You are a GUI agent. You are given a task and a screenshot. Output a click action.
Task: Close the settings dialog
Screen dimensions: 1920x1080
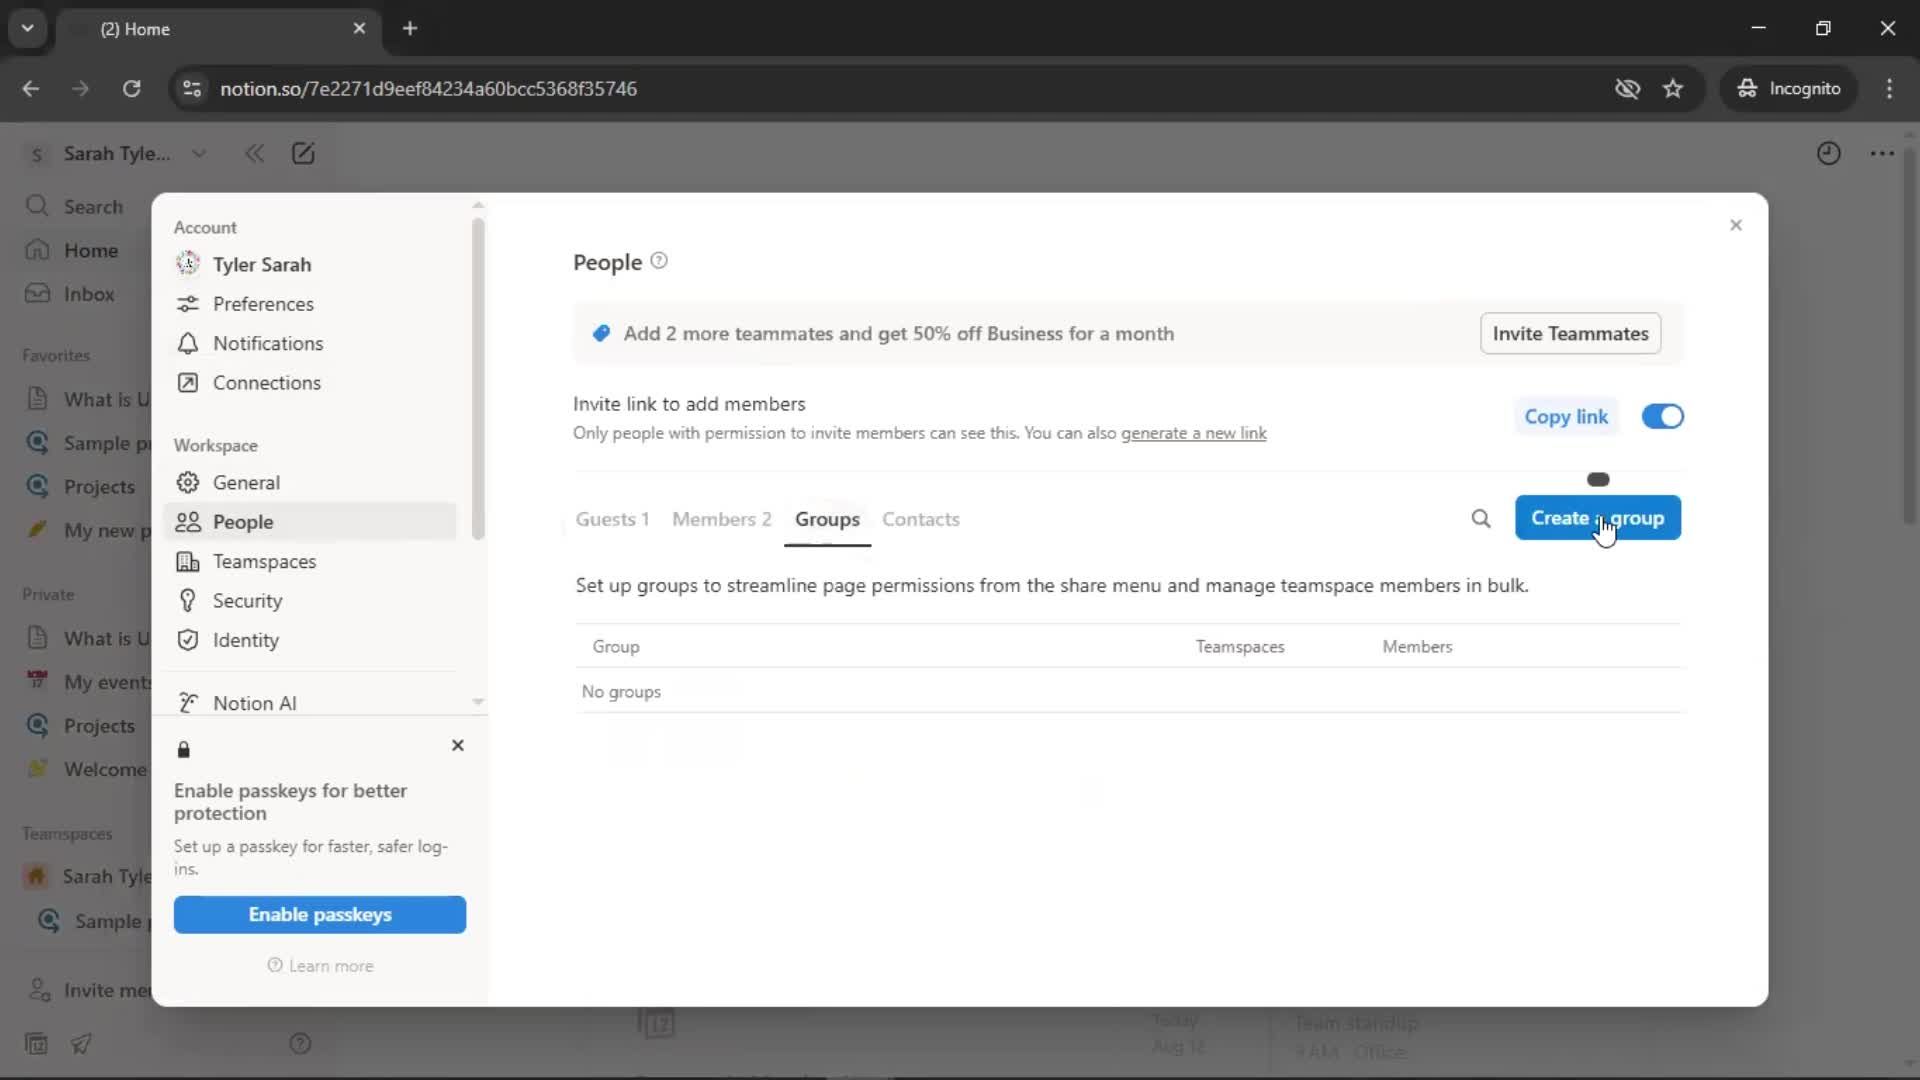click(x=1736, y=225)
